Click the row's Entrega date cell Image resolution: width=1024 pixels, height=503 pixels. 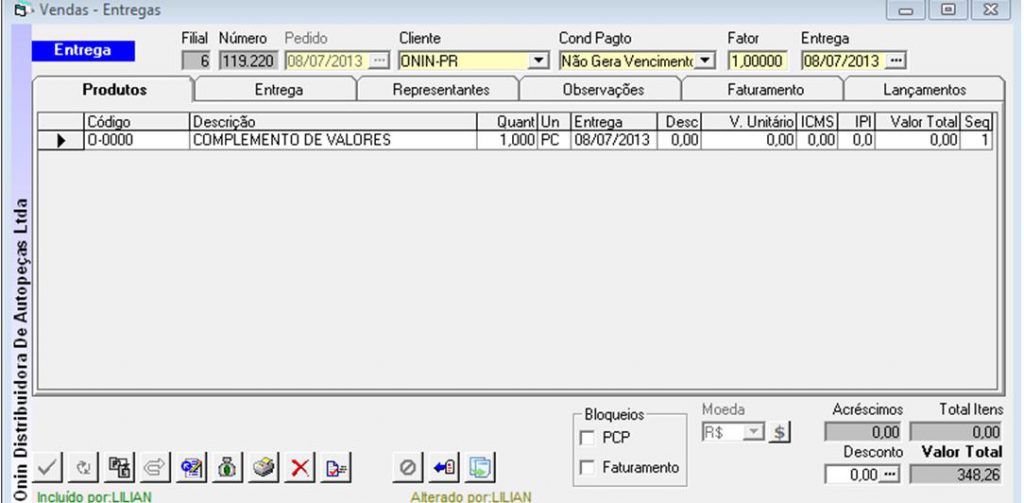614,140
